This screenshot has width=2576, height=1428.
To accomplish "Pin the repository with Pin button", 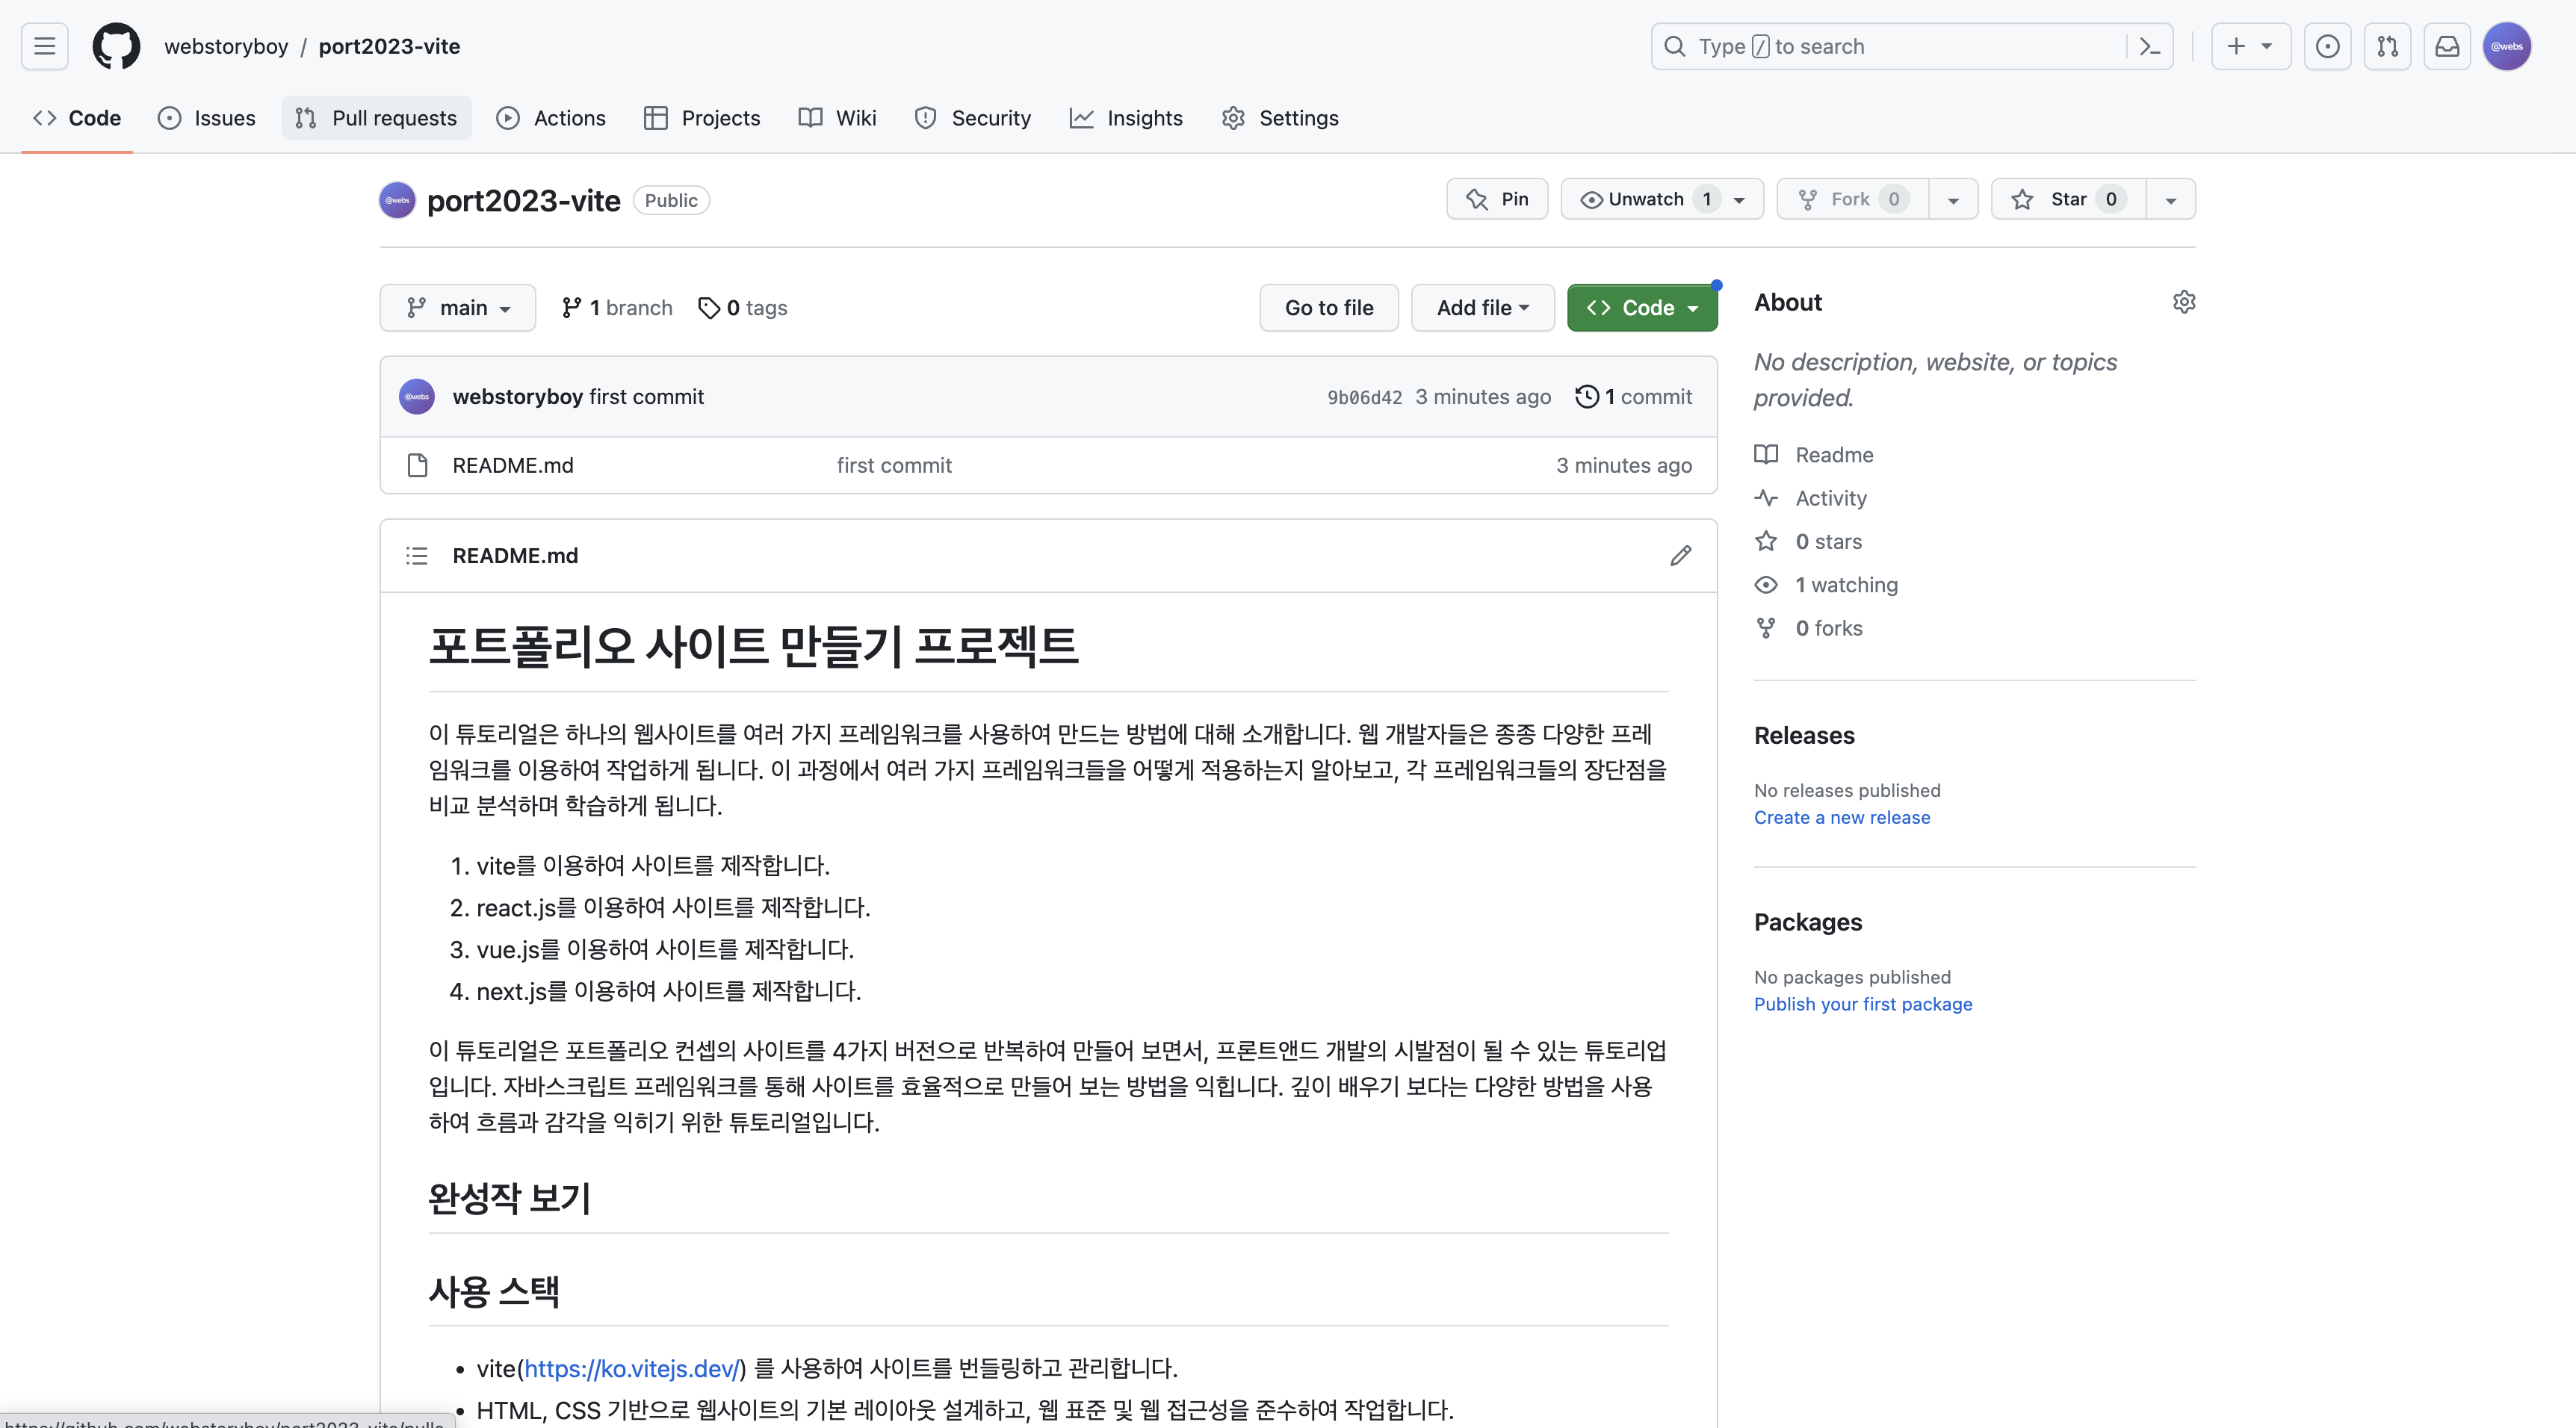I will point(1496,199).
